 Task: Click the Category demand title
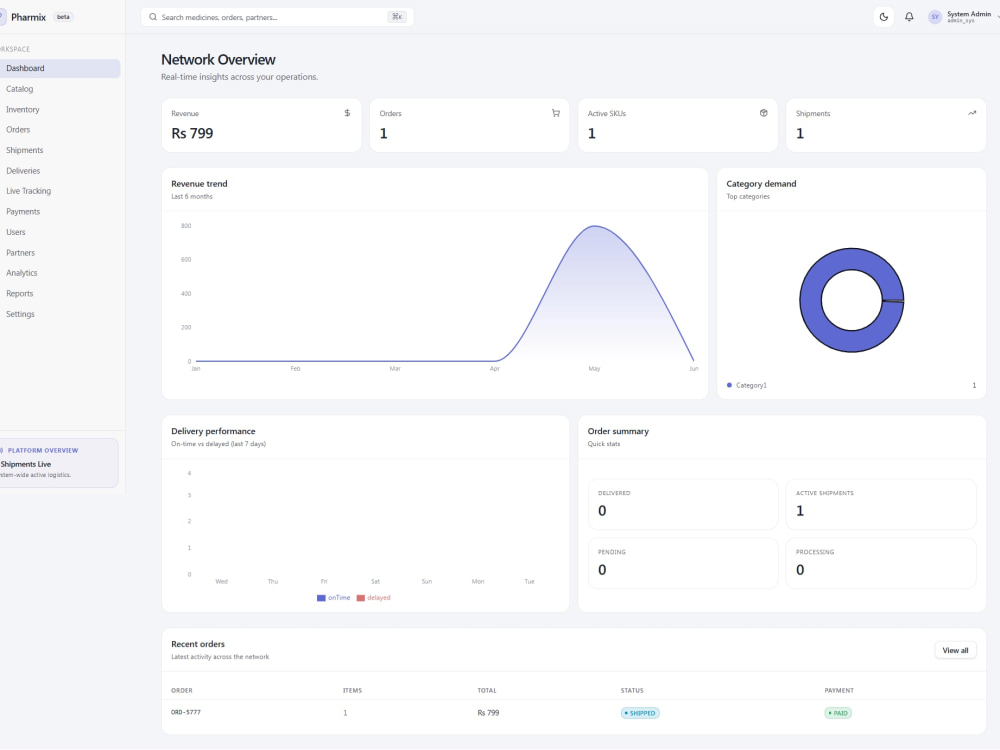point(761,184)
